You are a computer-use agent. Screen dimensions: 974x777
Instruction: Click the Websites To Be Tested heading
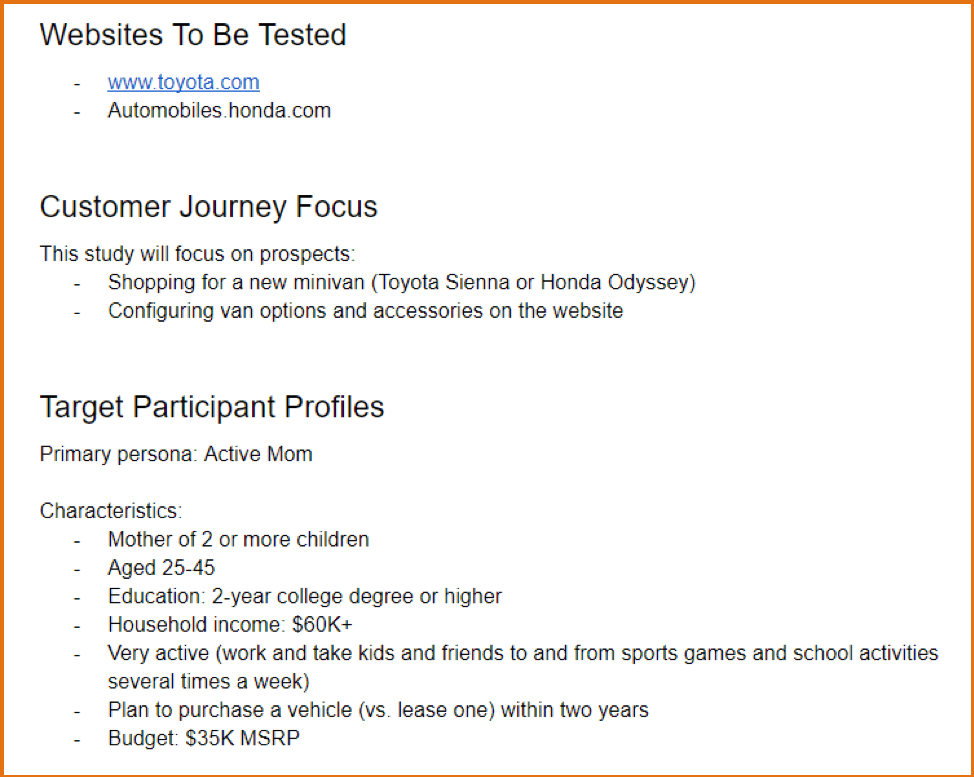(193, 34)
